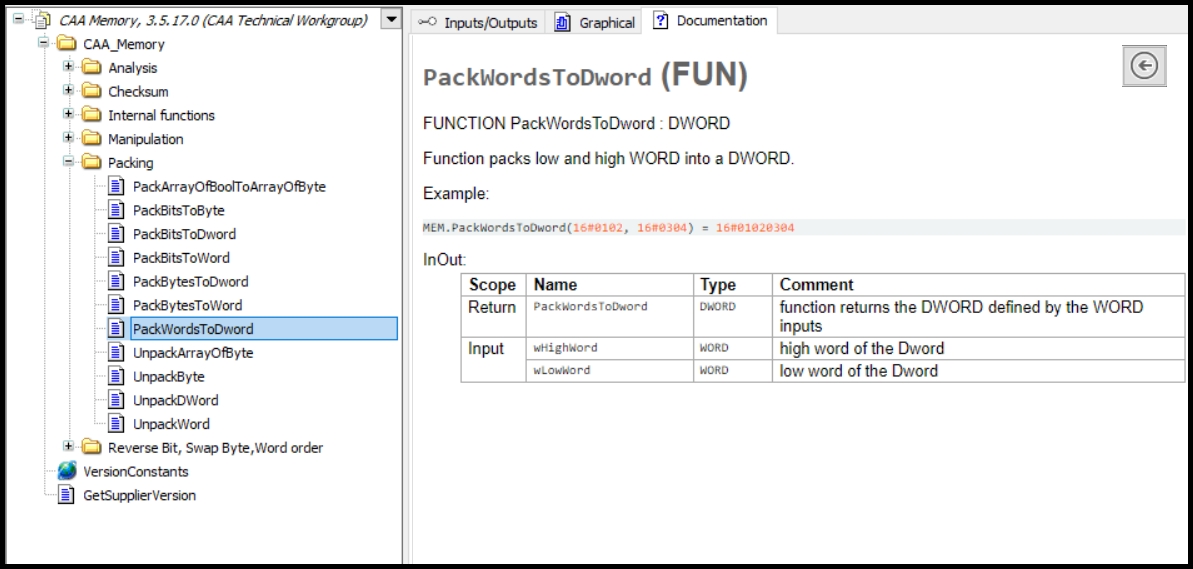Click the GetSupplierVersion document icon
1193x569 pixels.
pyautogui.click(x=66, y=494)
